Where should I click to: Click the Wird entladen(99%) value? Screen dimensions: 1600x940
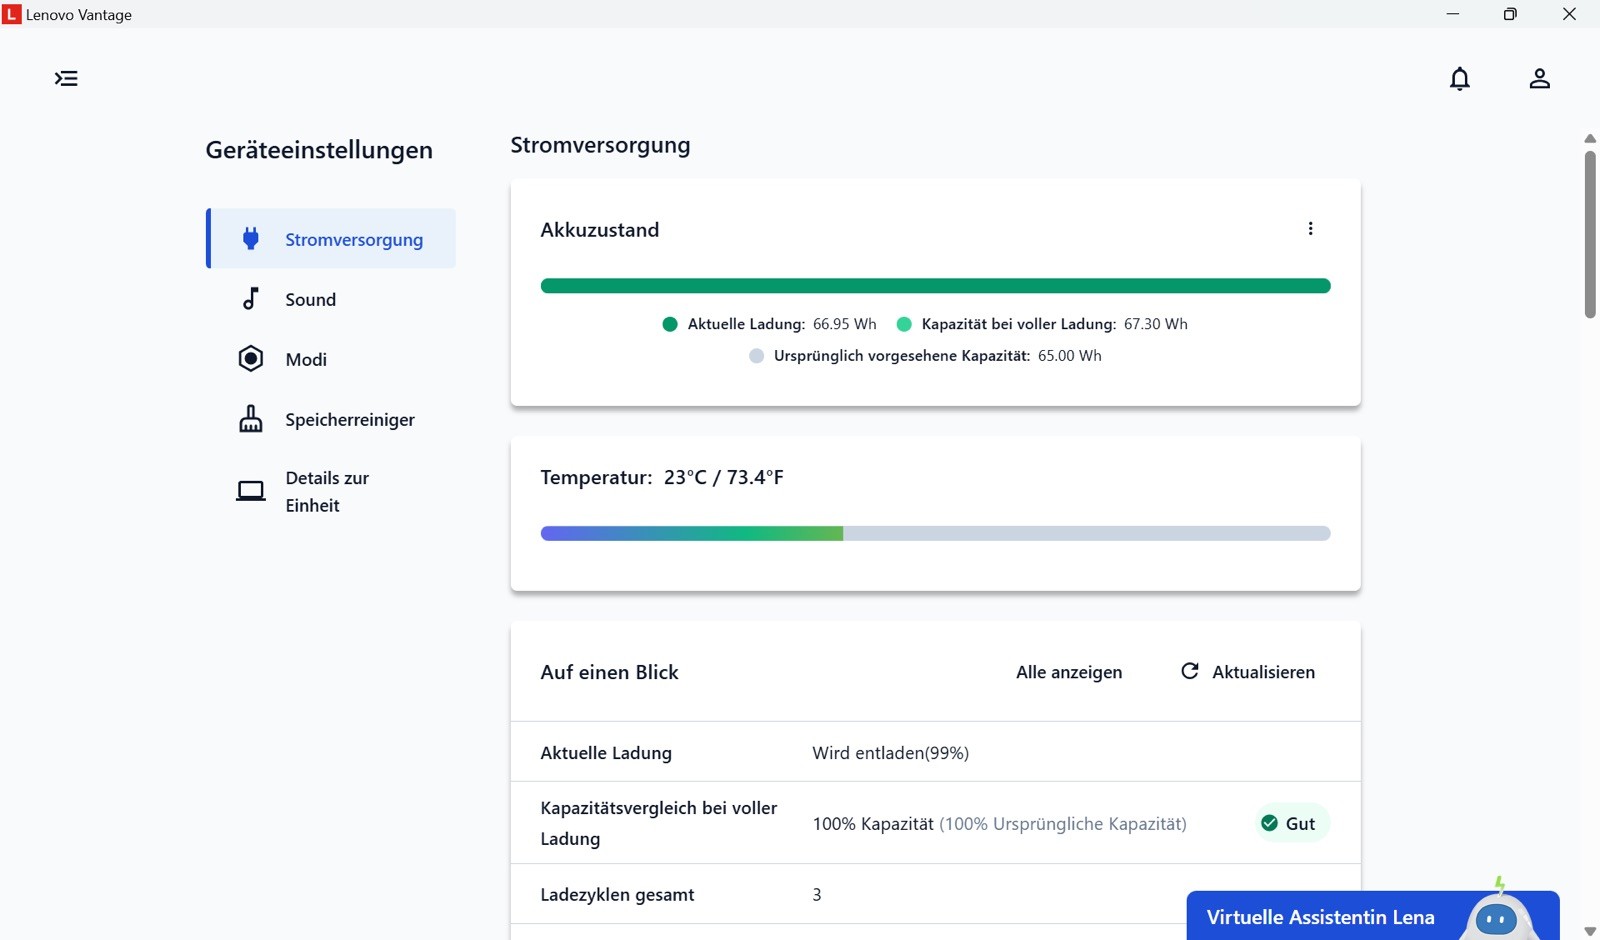tap(890, 753)
